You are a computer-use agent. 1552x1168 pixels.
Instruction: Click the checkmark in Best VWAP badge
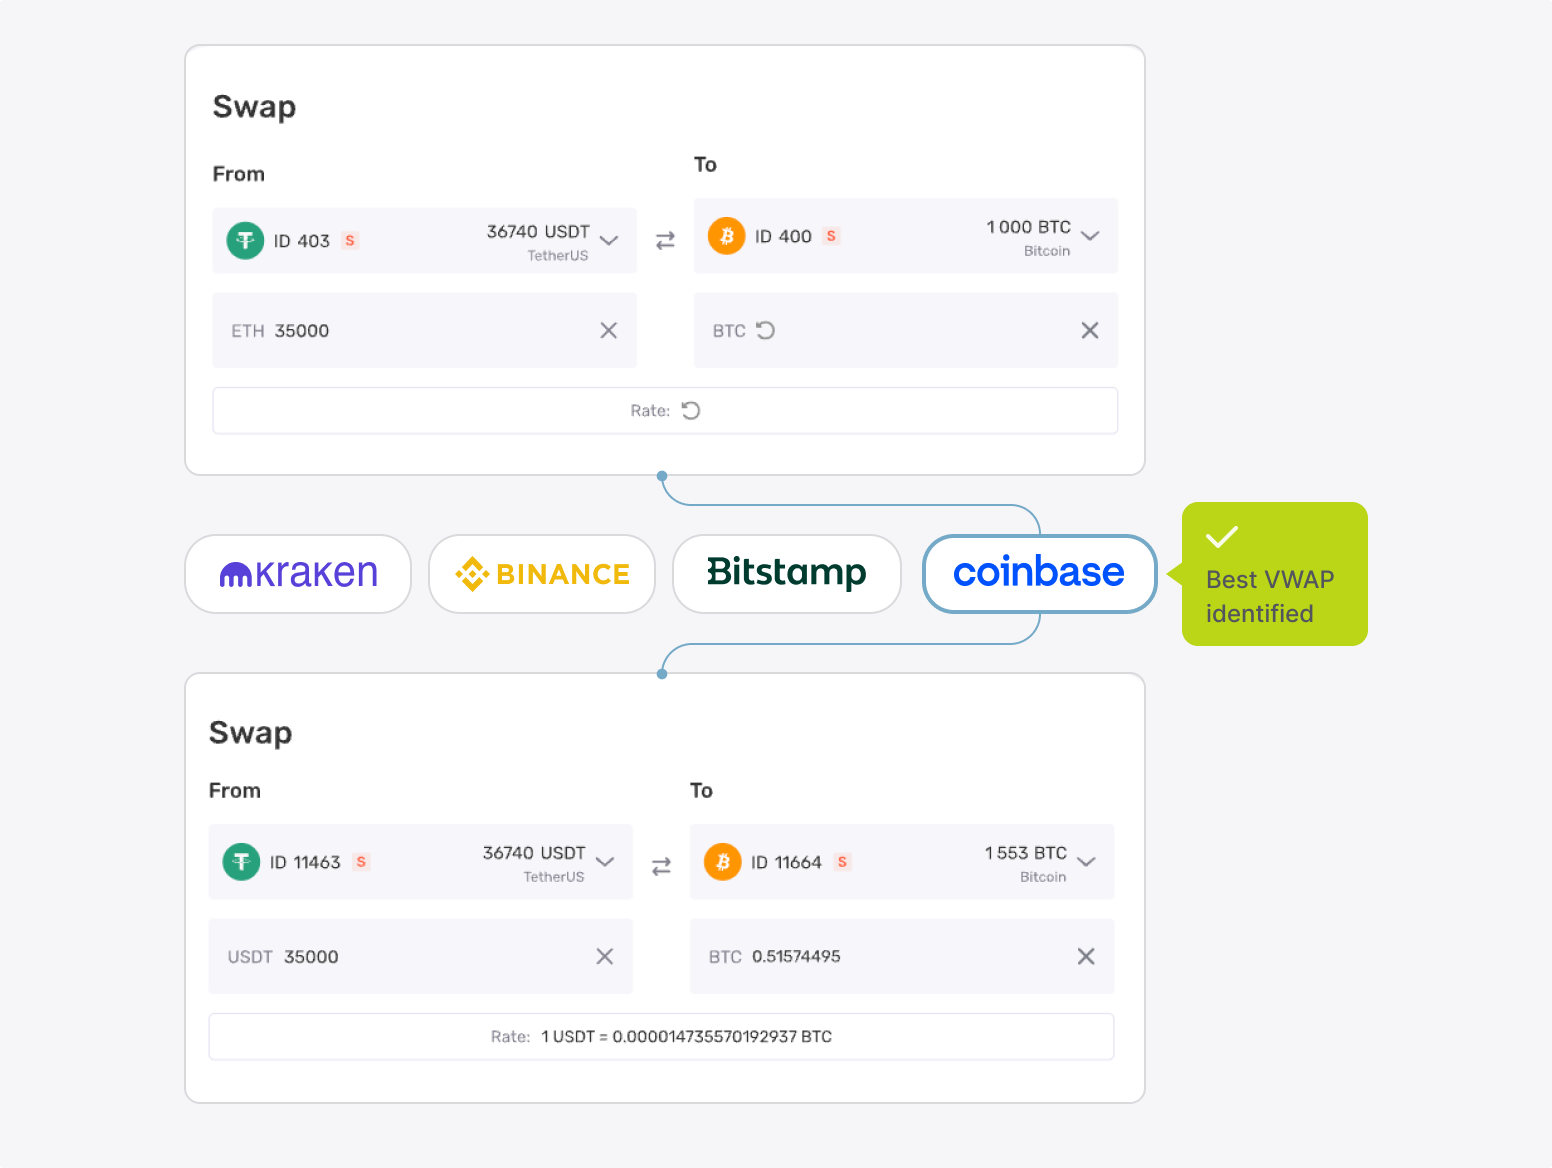[1222, 537]
